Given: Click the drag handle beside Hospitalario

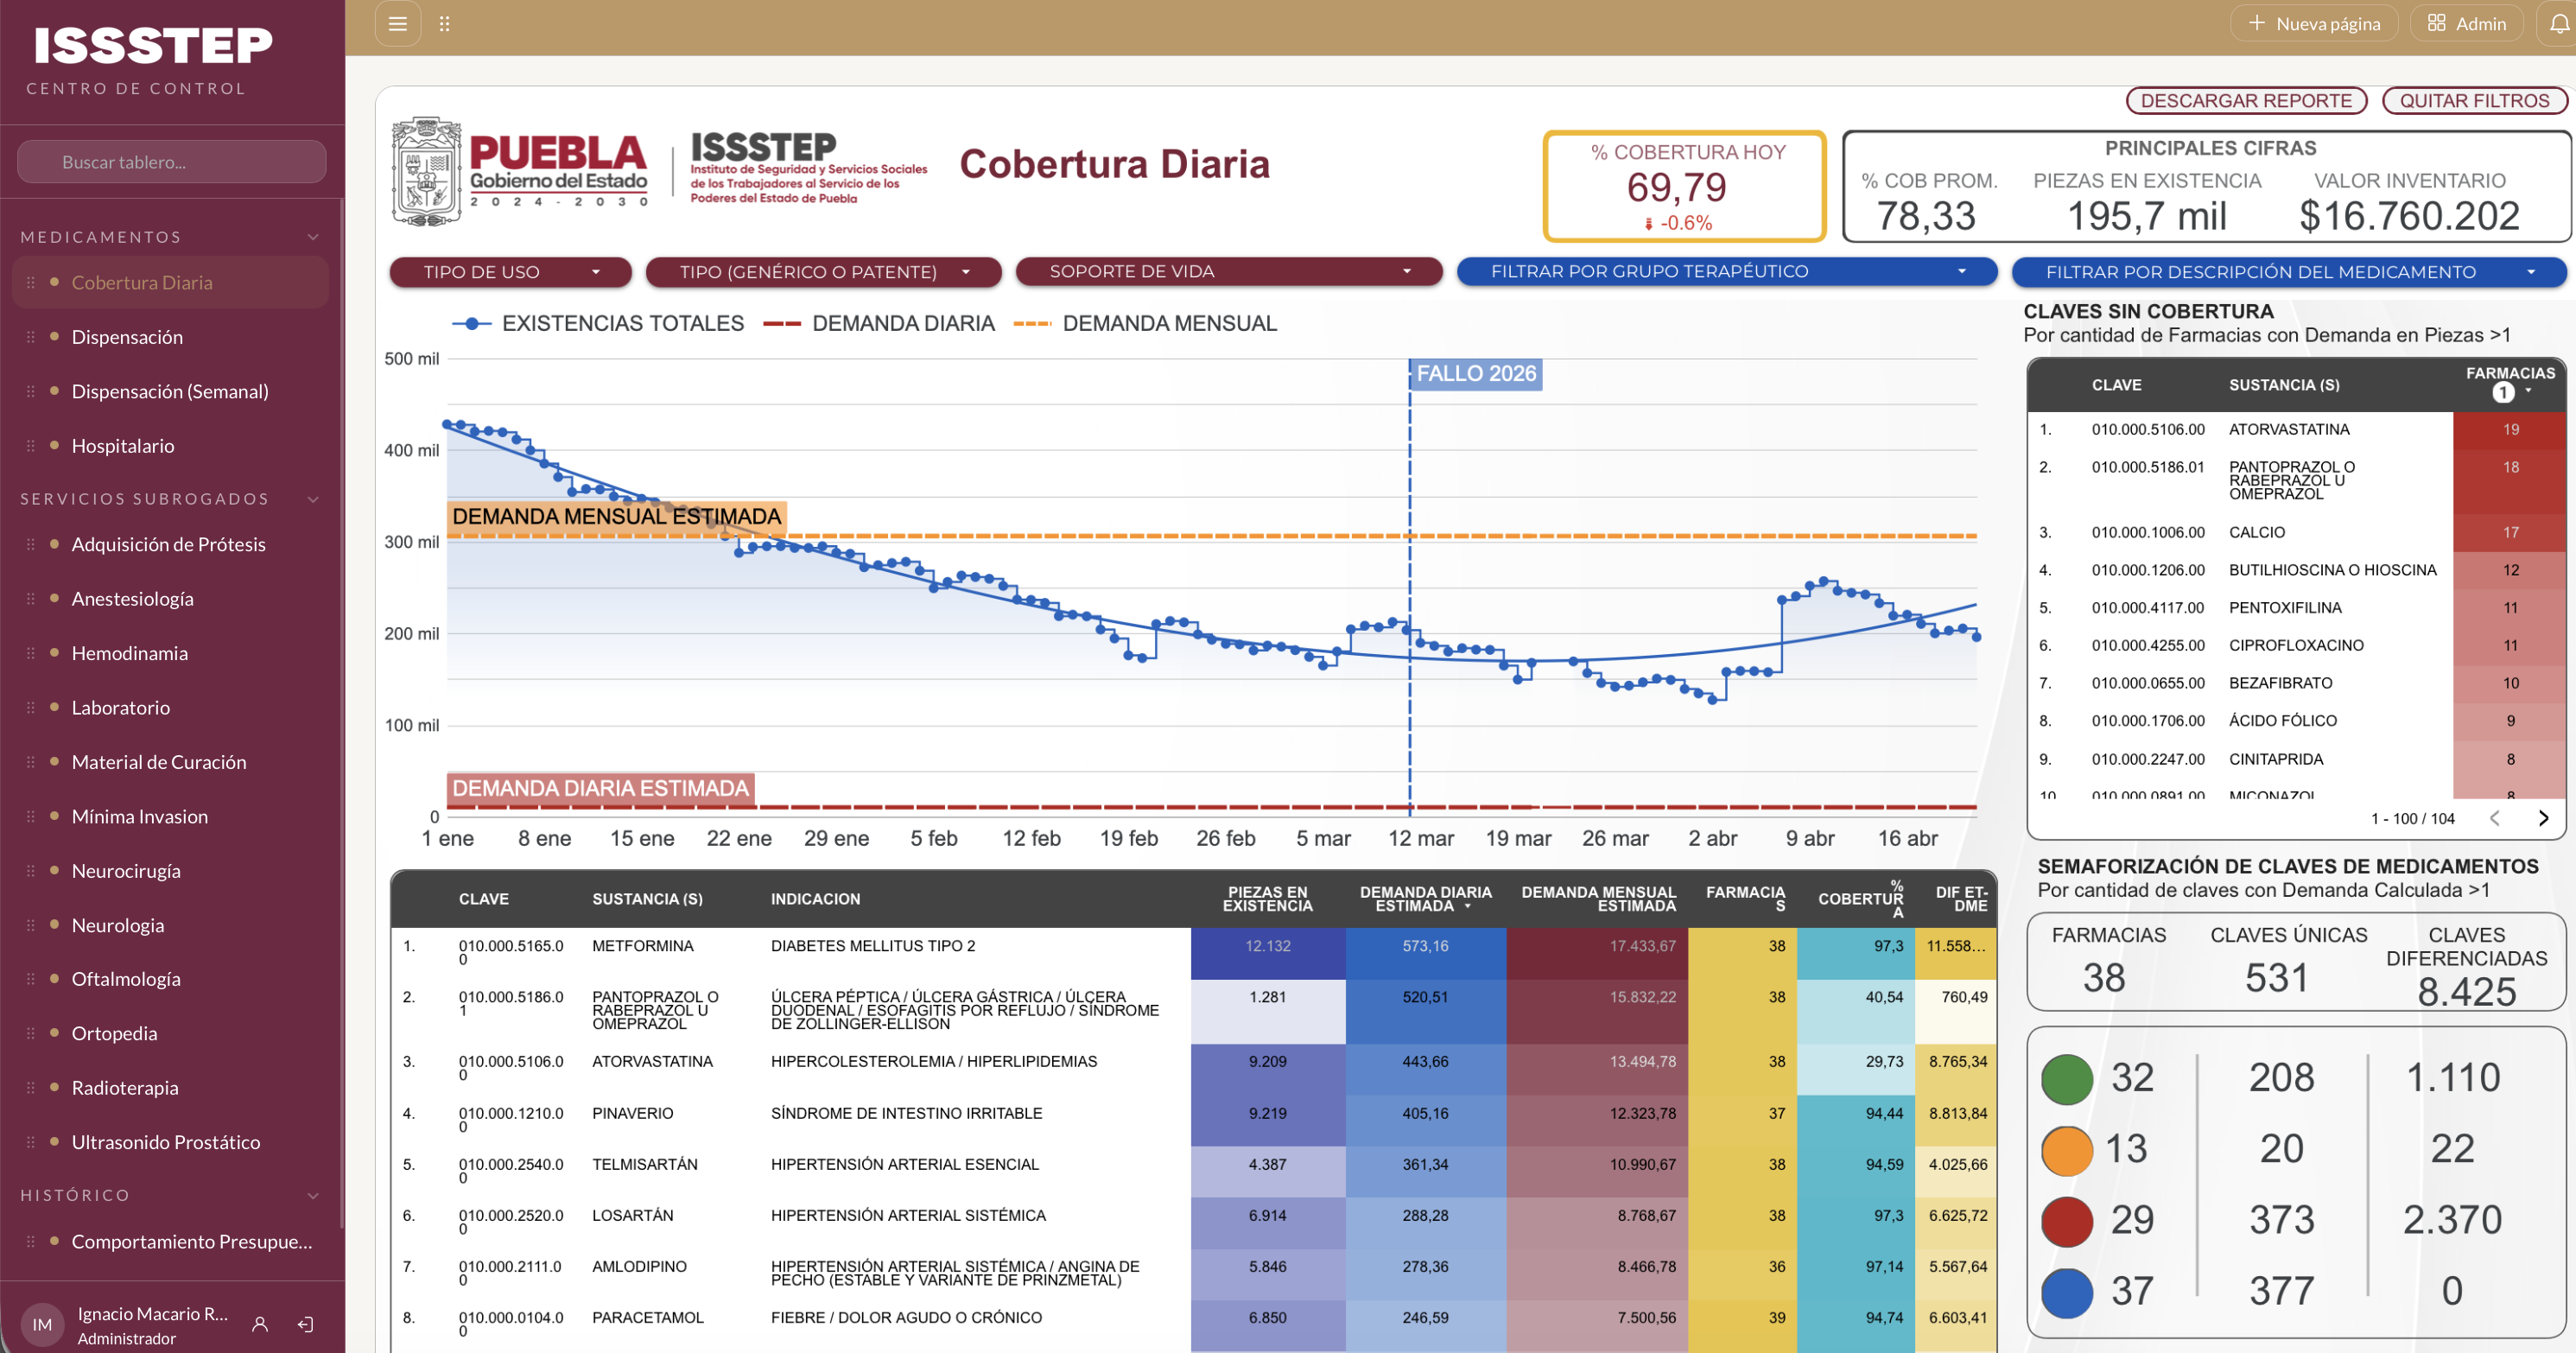Looking at the screenshot, I should (31, 446).
